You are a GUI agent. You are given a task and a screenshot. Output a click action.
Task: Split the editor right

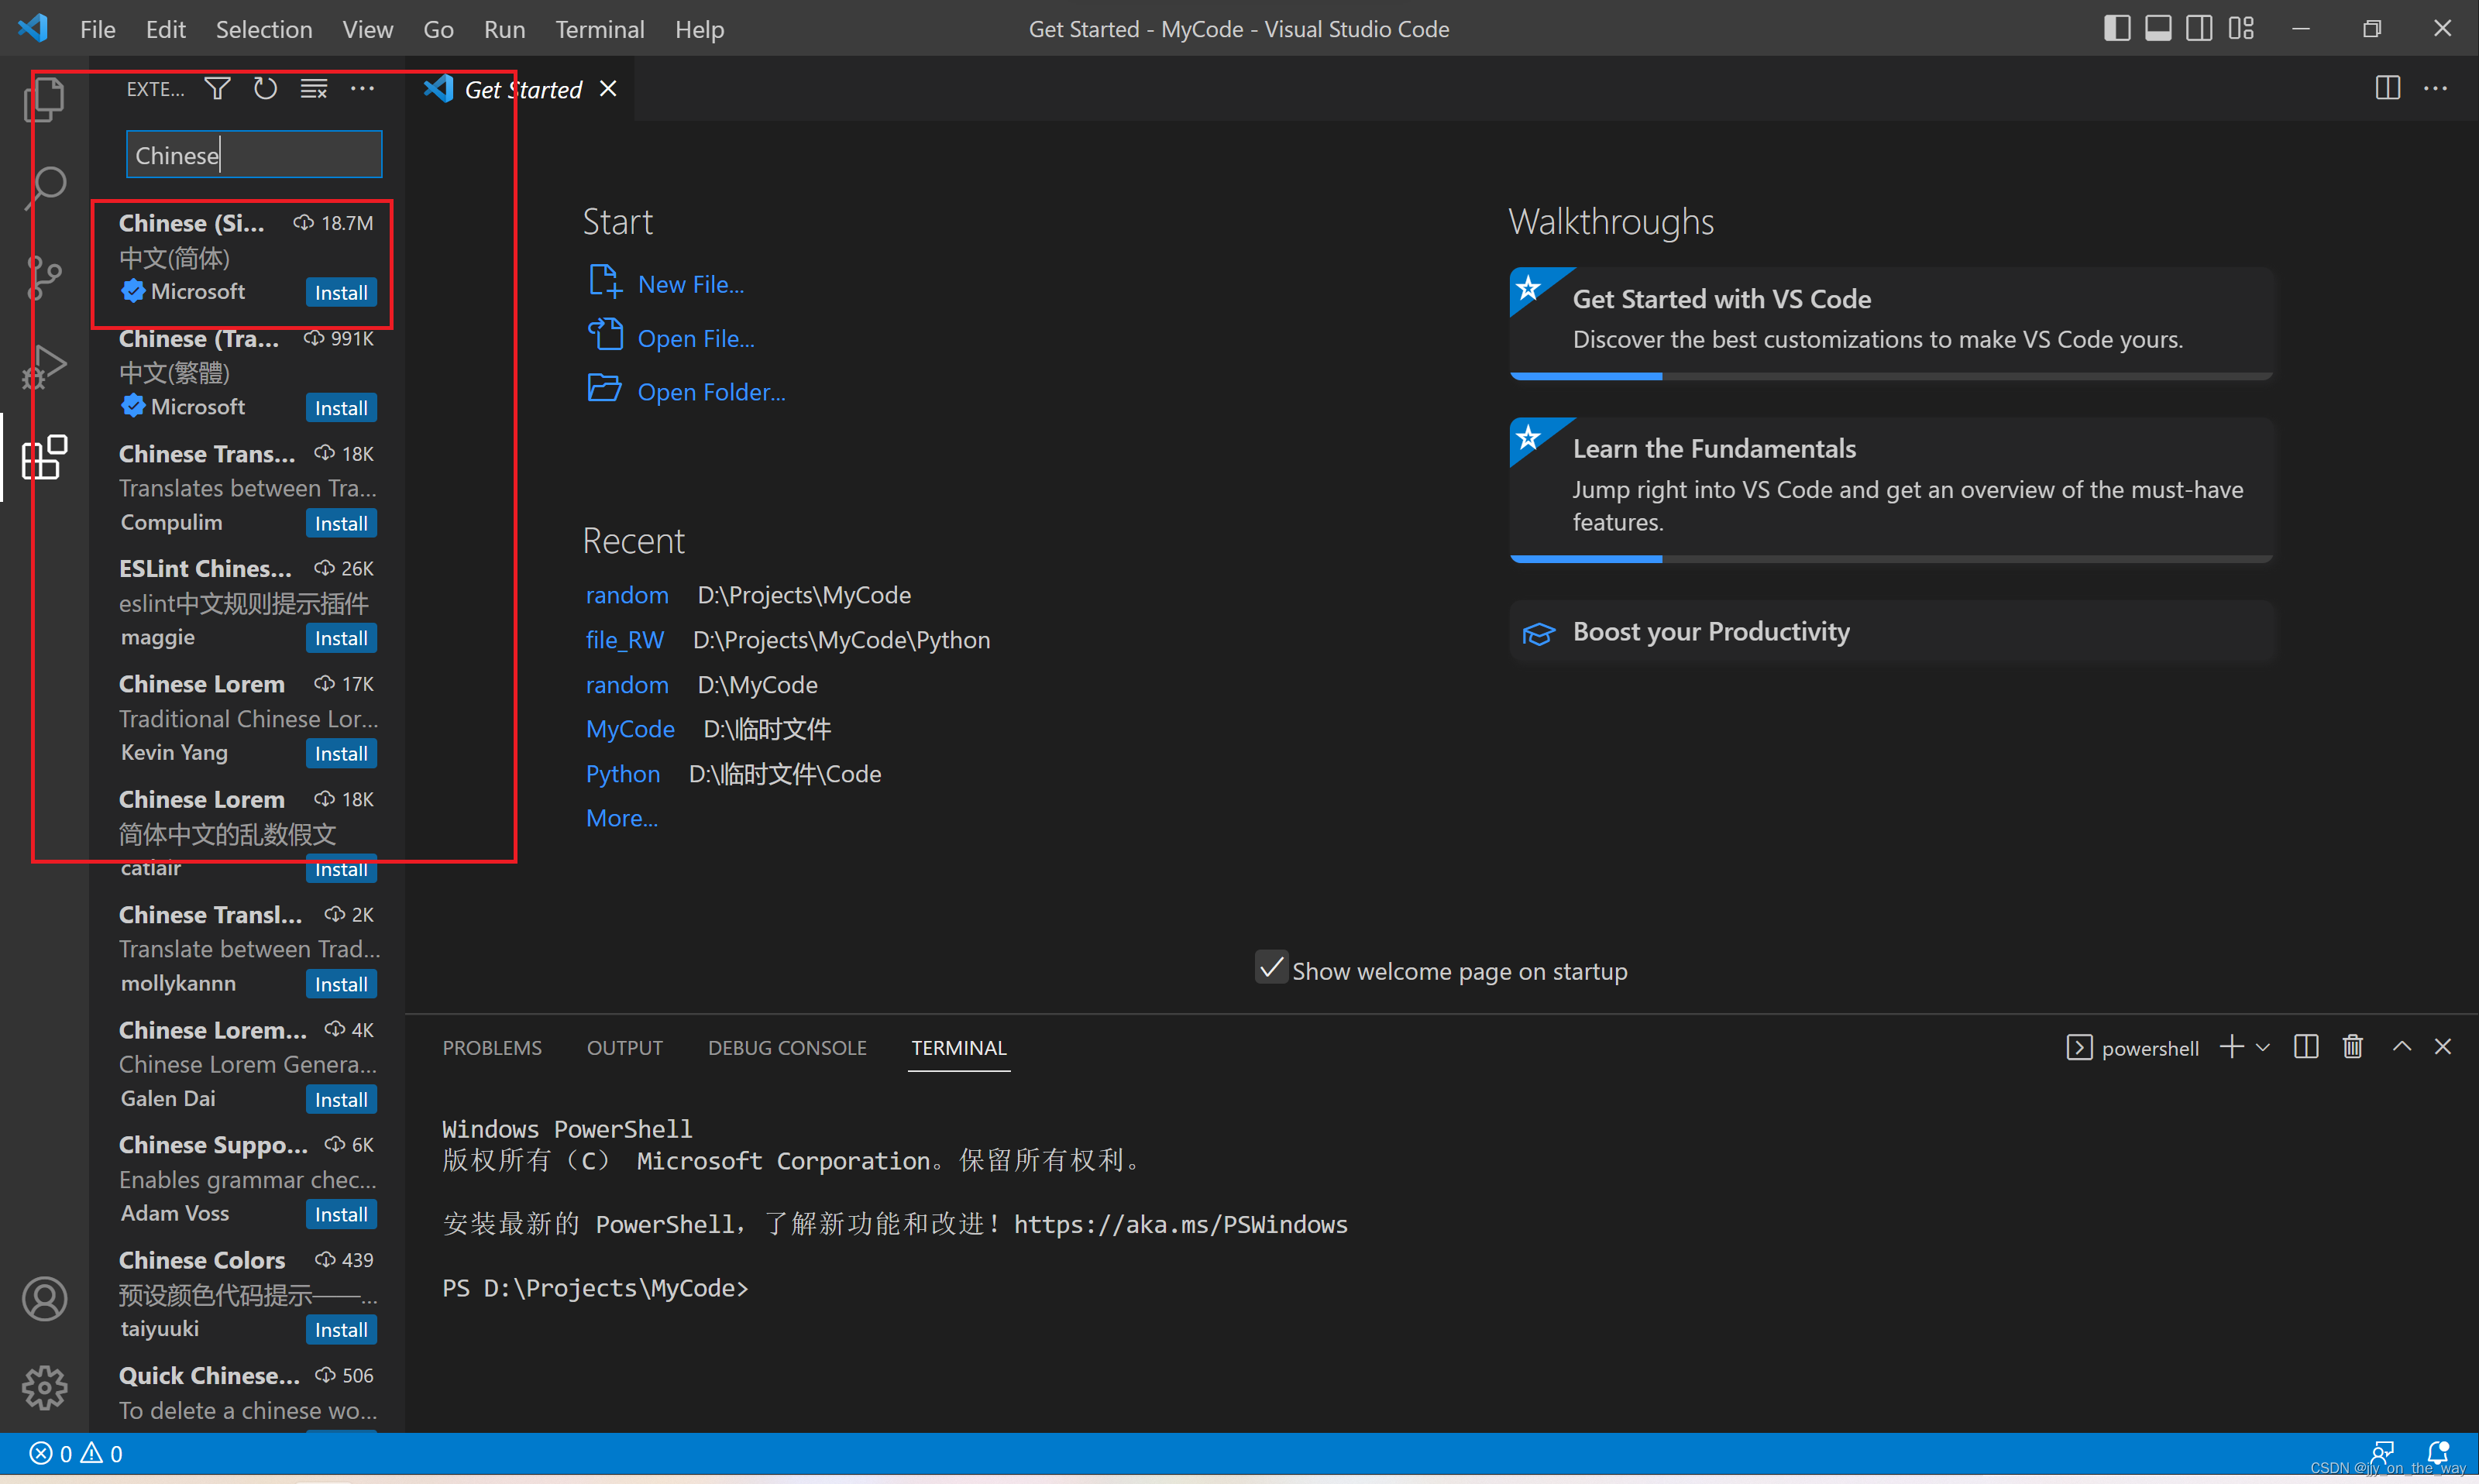(2387, 88)
